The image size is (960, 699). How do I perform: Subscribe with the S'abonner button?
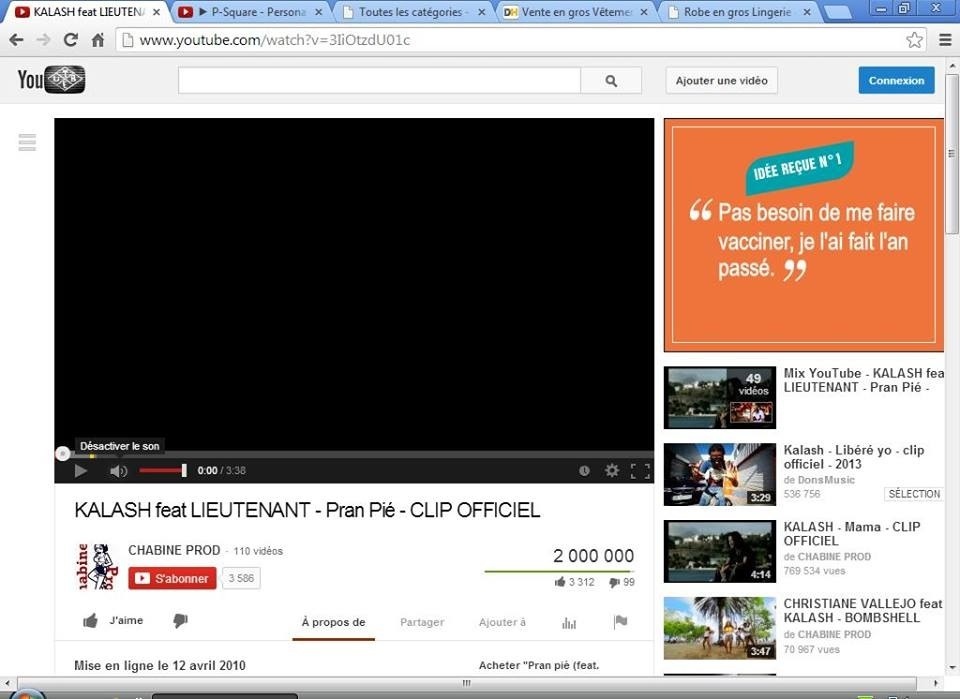172,578
